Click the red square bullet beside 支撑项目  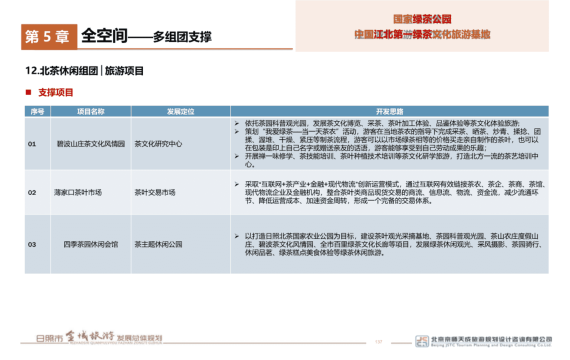(28, 92)
